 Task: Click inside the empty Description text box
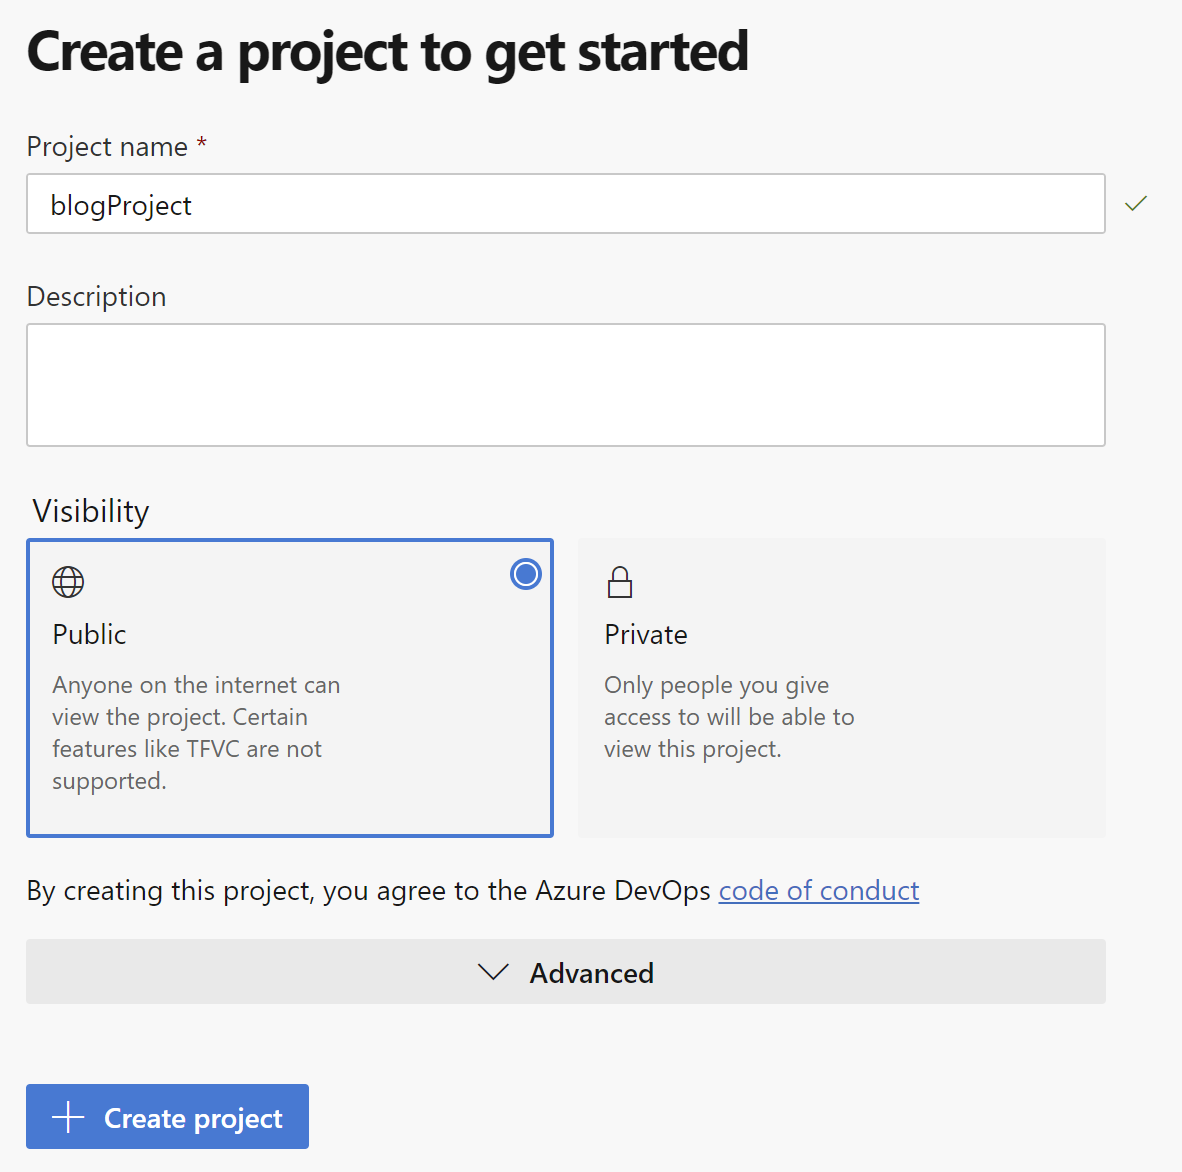(x=566, y=385)
